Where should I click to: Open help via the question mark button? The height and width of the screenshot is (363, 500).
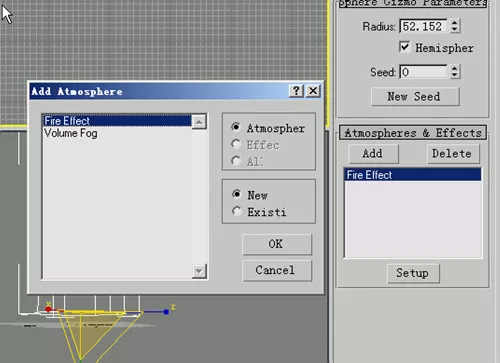pyautogui.click(x=296, y=91)
